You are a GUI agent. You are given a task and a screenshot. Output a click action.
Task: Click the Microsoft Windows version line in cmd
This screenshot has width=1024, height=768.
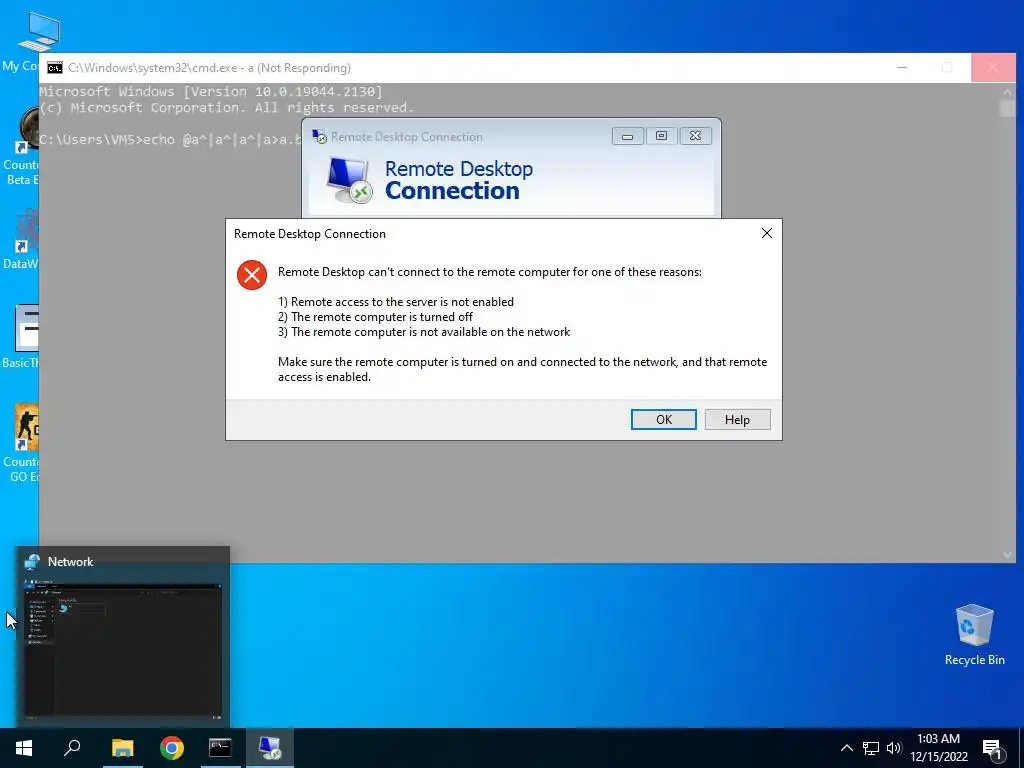click(x=211, y=91)
